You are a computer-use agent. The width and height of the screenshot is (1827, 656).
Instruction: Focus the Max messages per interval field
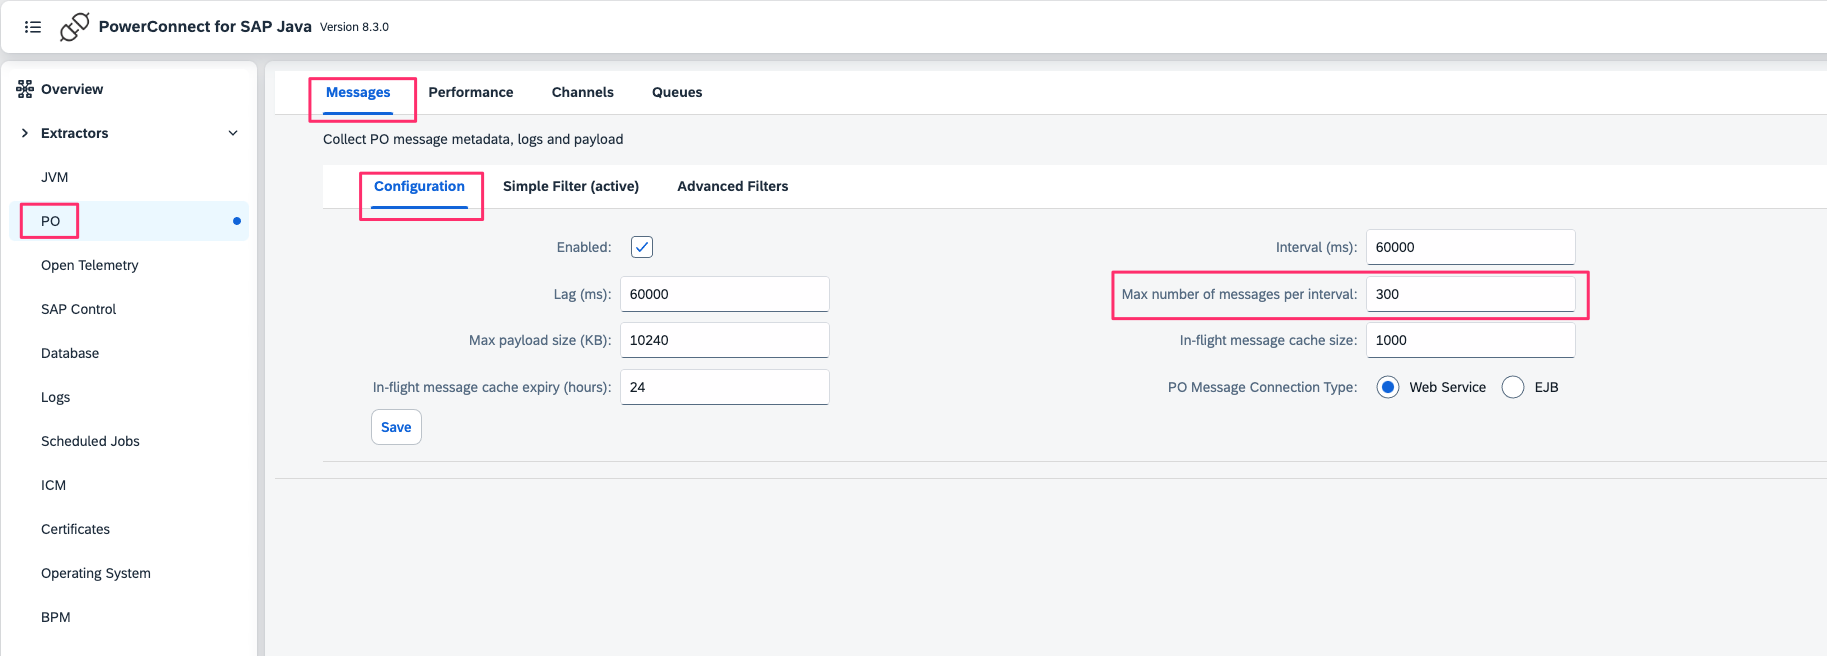click(x=1470, y=294)
